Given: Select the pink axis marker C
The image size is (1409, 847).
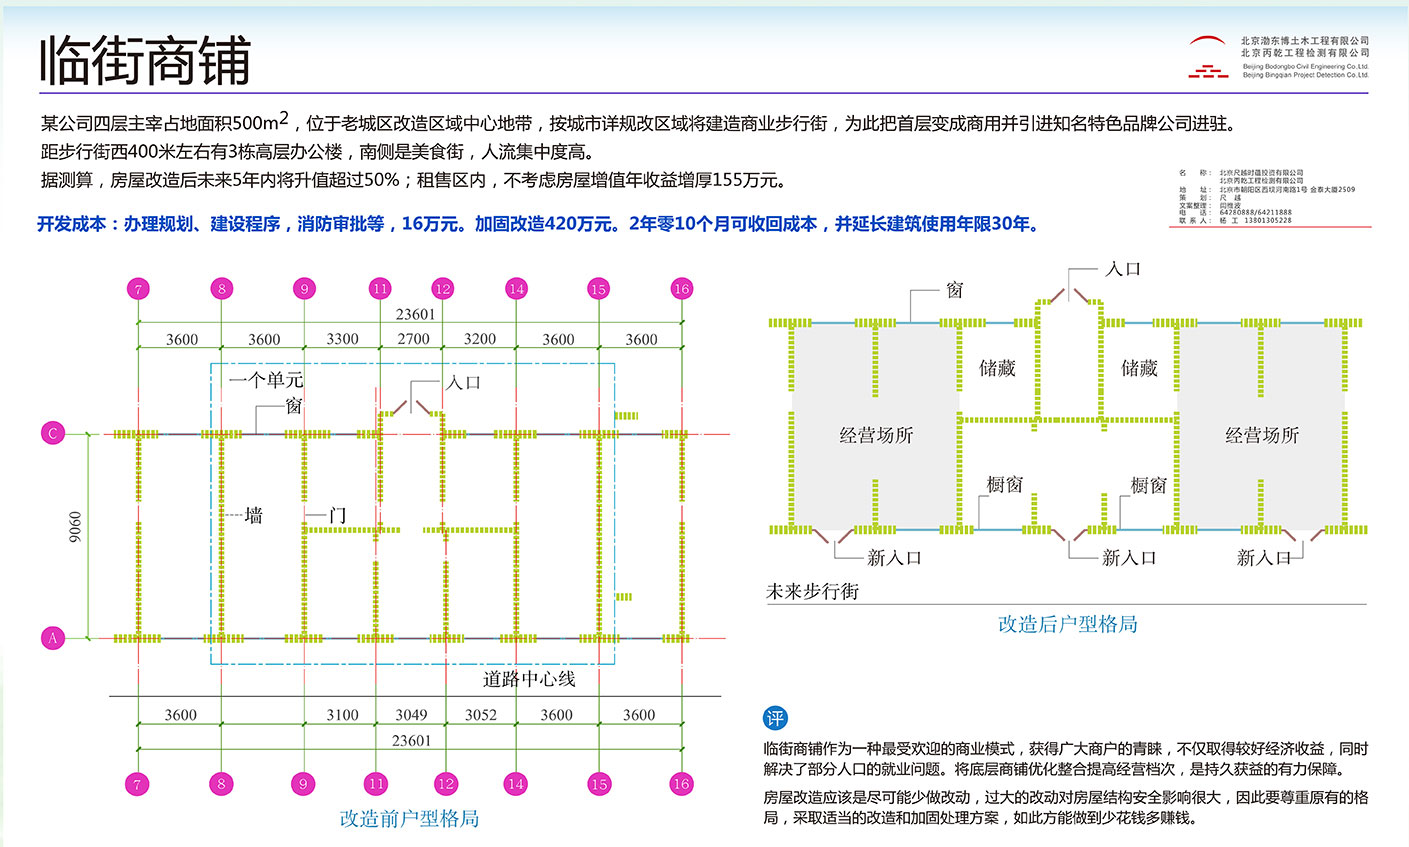Looking at the screenshot, I should [52, 433].
